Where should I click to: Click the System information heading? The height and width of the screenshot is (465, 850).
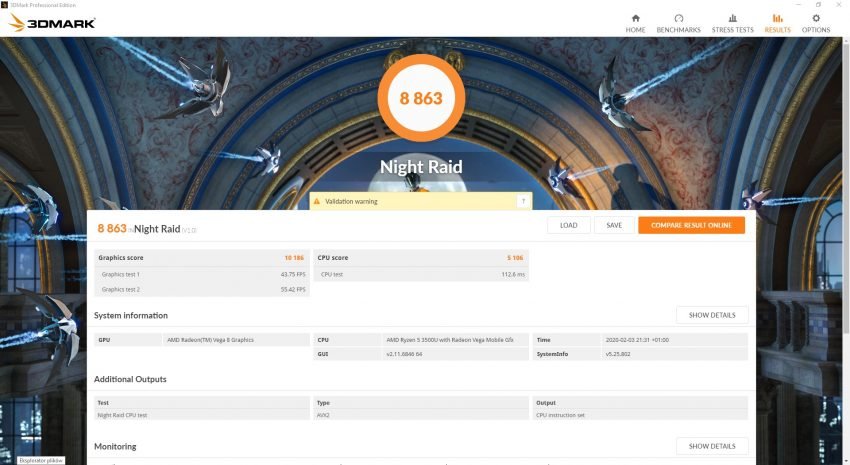pyautogui.click(x=131, y=315)
